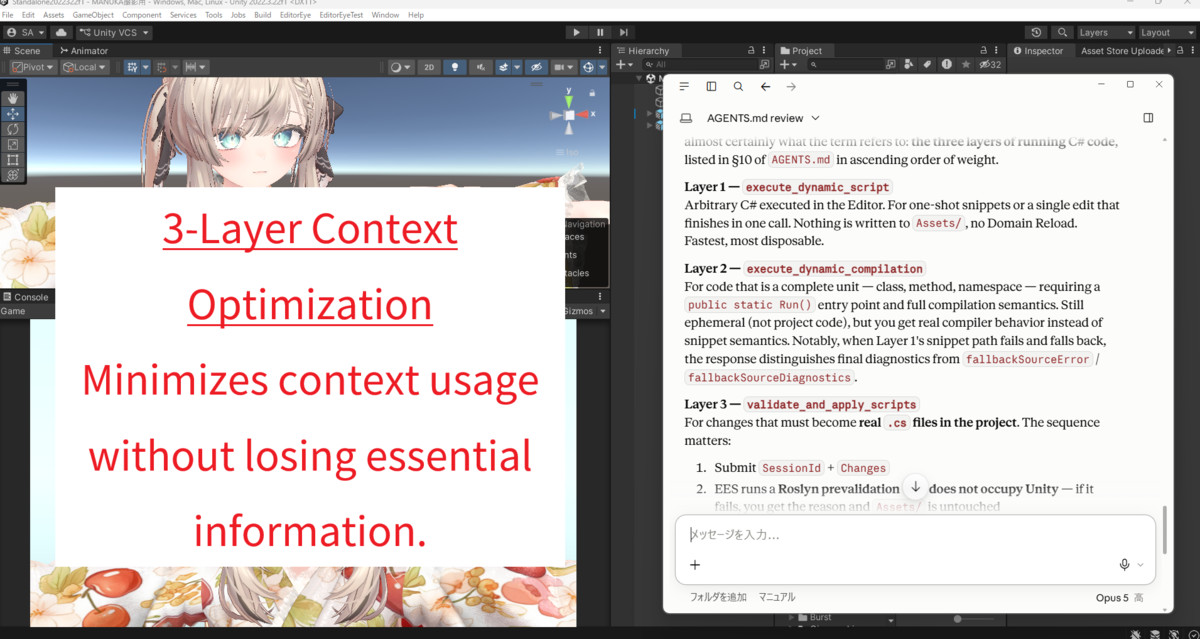Click the フォルダを追加 button
Viewport: 1200px width, 639px height.
[x=718, y=597]
